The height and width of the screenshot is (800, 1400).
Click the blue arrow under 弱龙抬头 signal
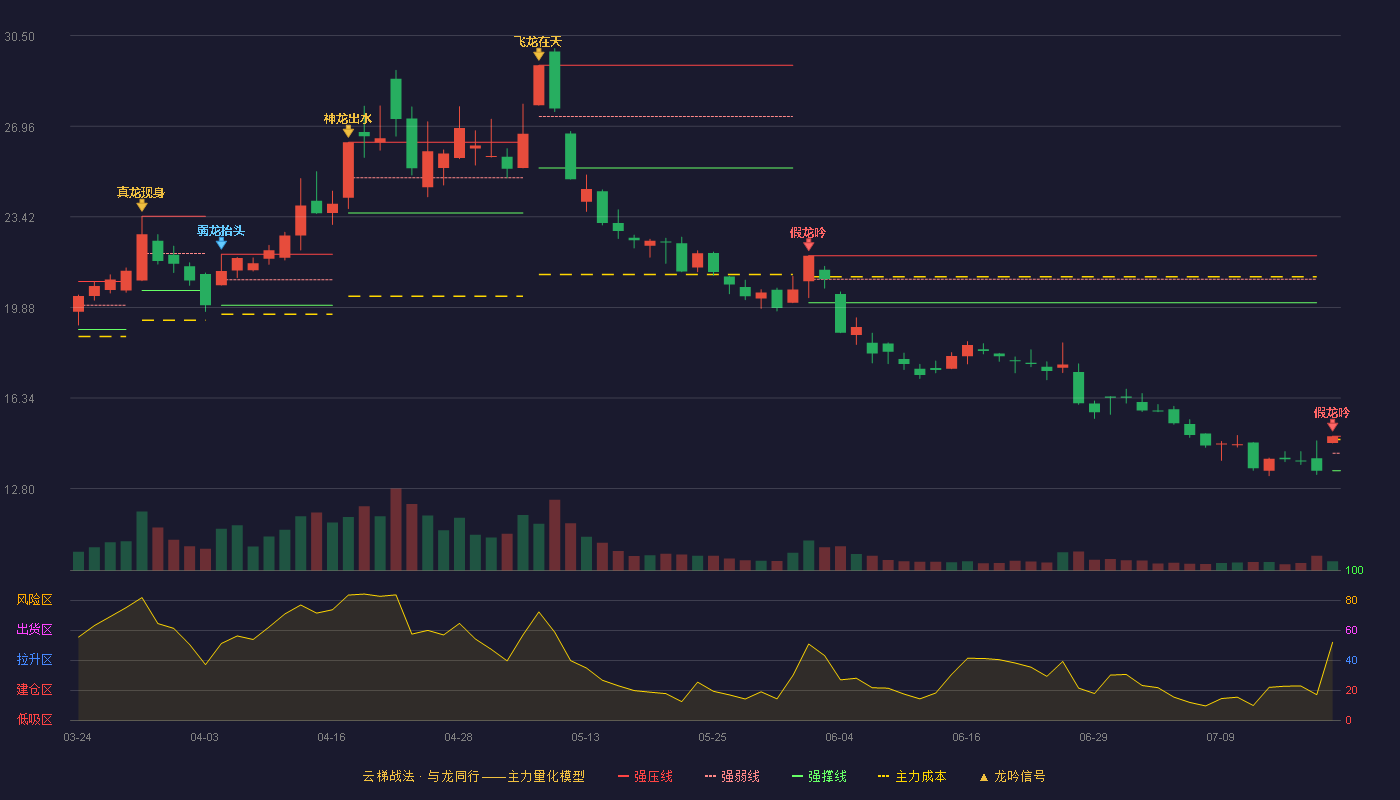[x=221, y=243]
